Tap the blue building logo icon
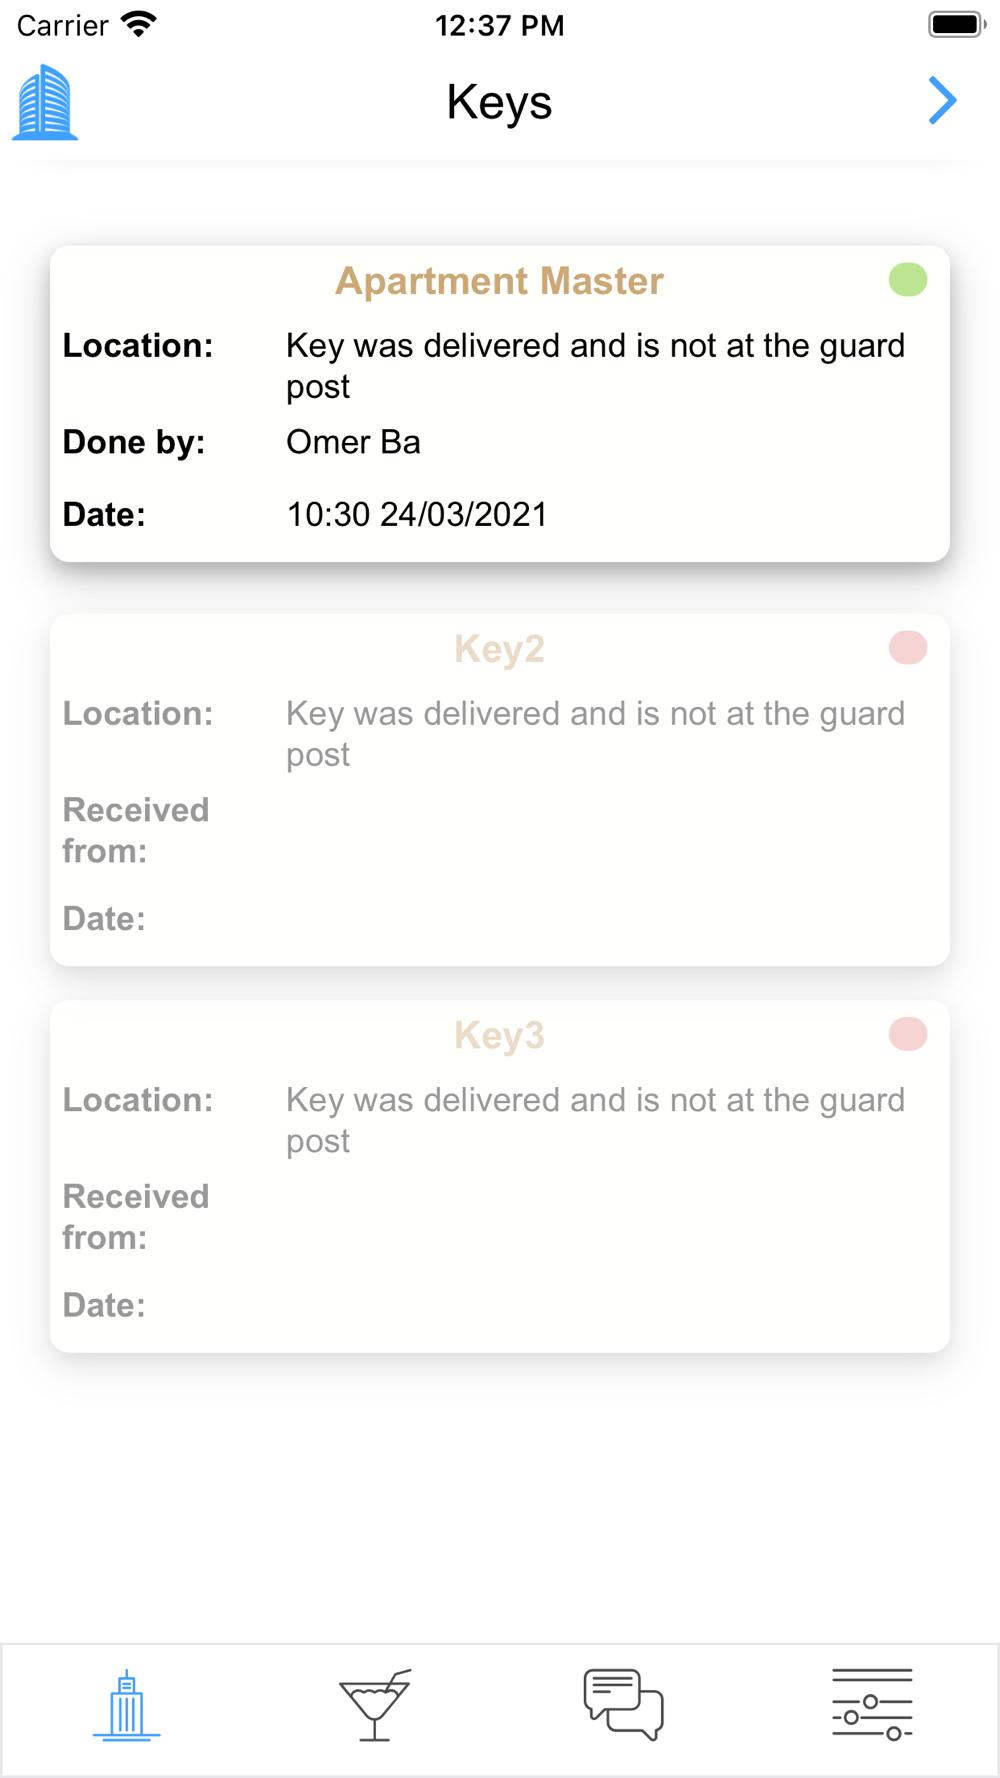This screenshot has width=1000, height=1778. 45,102
